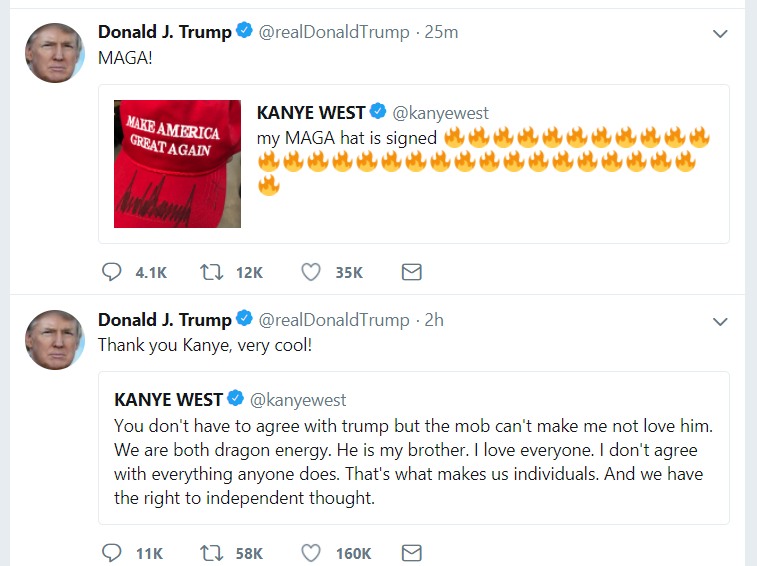Open the 2h timestamp link
This screenshot has height=566, width=757.
[434, 320]
